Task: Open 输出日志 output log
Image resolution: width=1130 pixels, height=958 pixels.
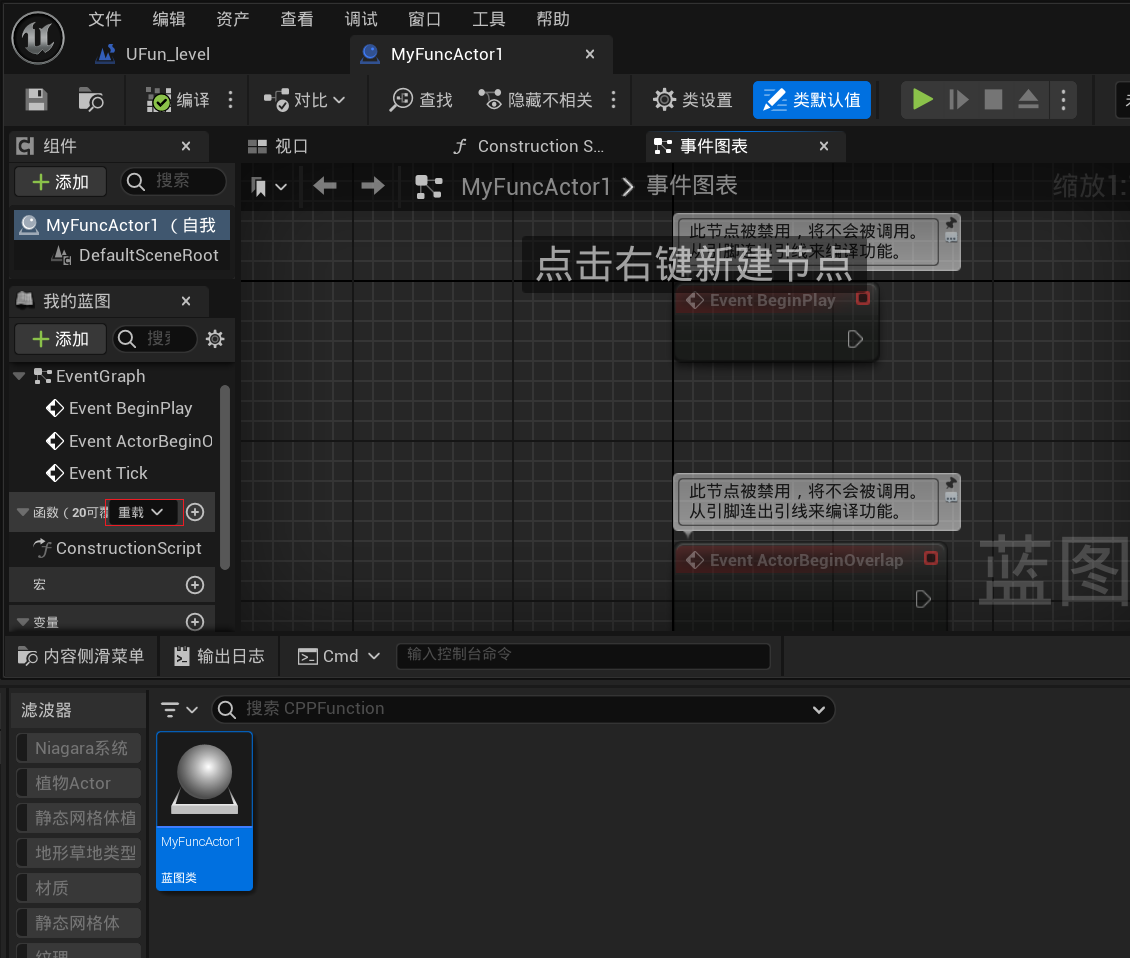Action: [x=219, y=656]
